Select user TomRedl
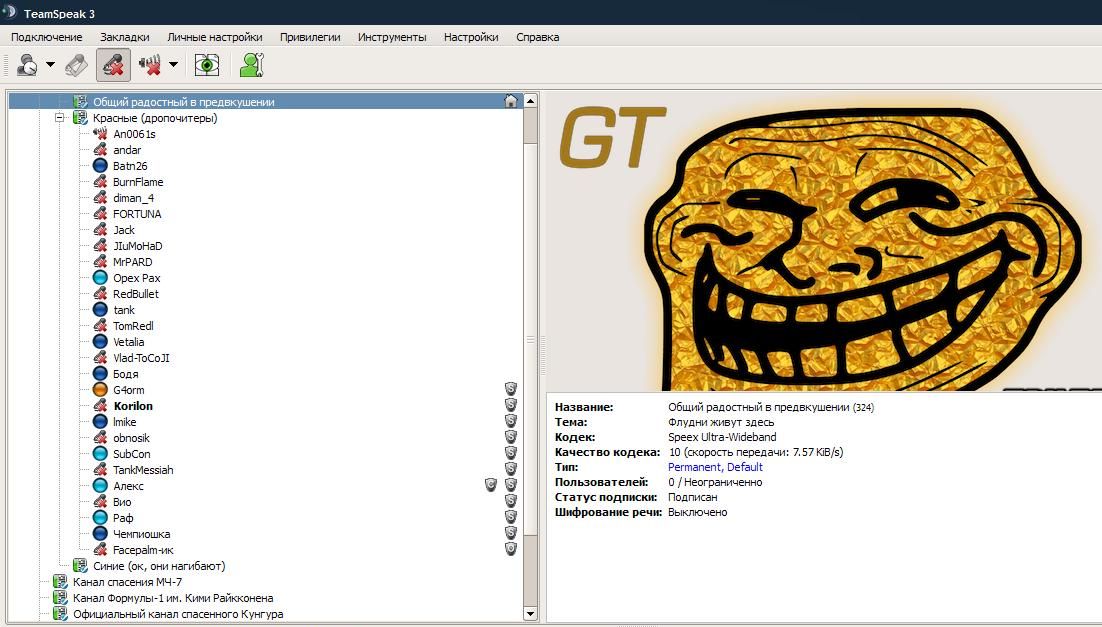1102x627 pixels. pyautogui.click(x=133, y=326)
